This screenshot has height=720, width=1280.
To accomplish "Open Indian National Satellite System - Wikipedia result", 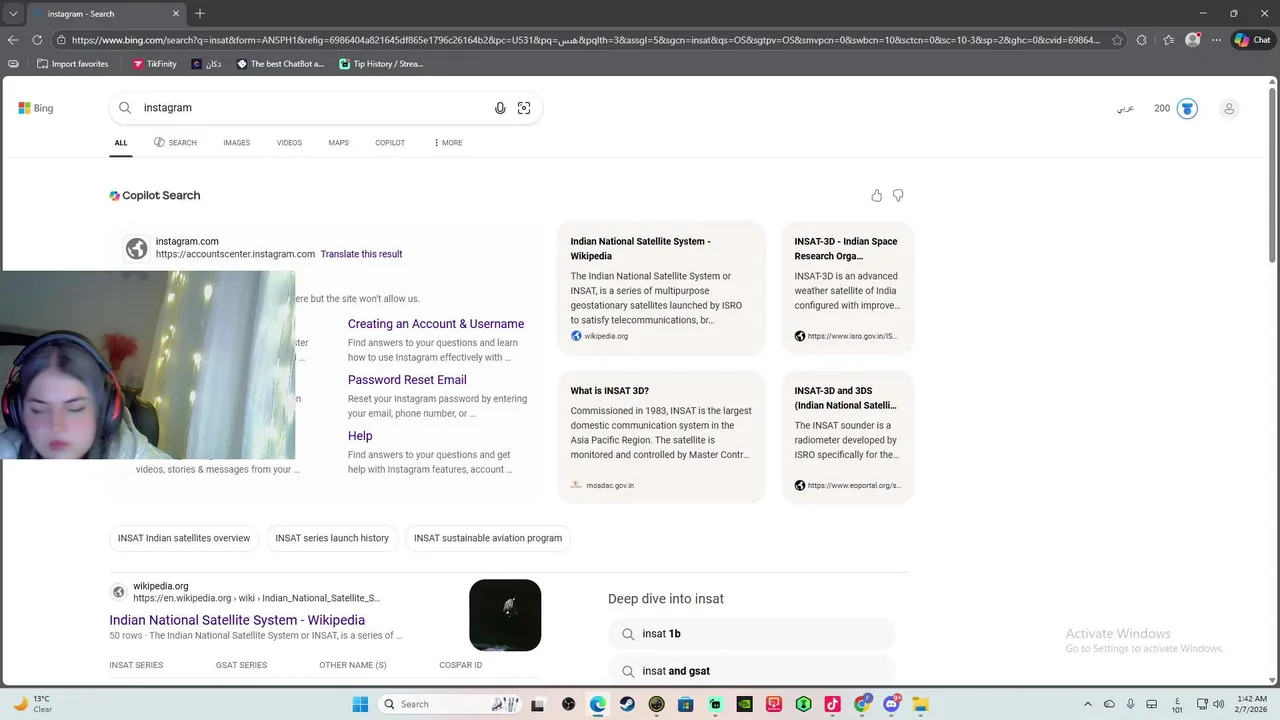I will [237, 620].
